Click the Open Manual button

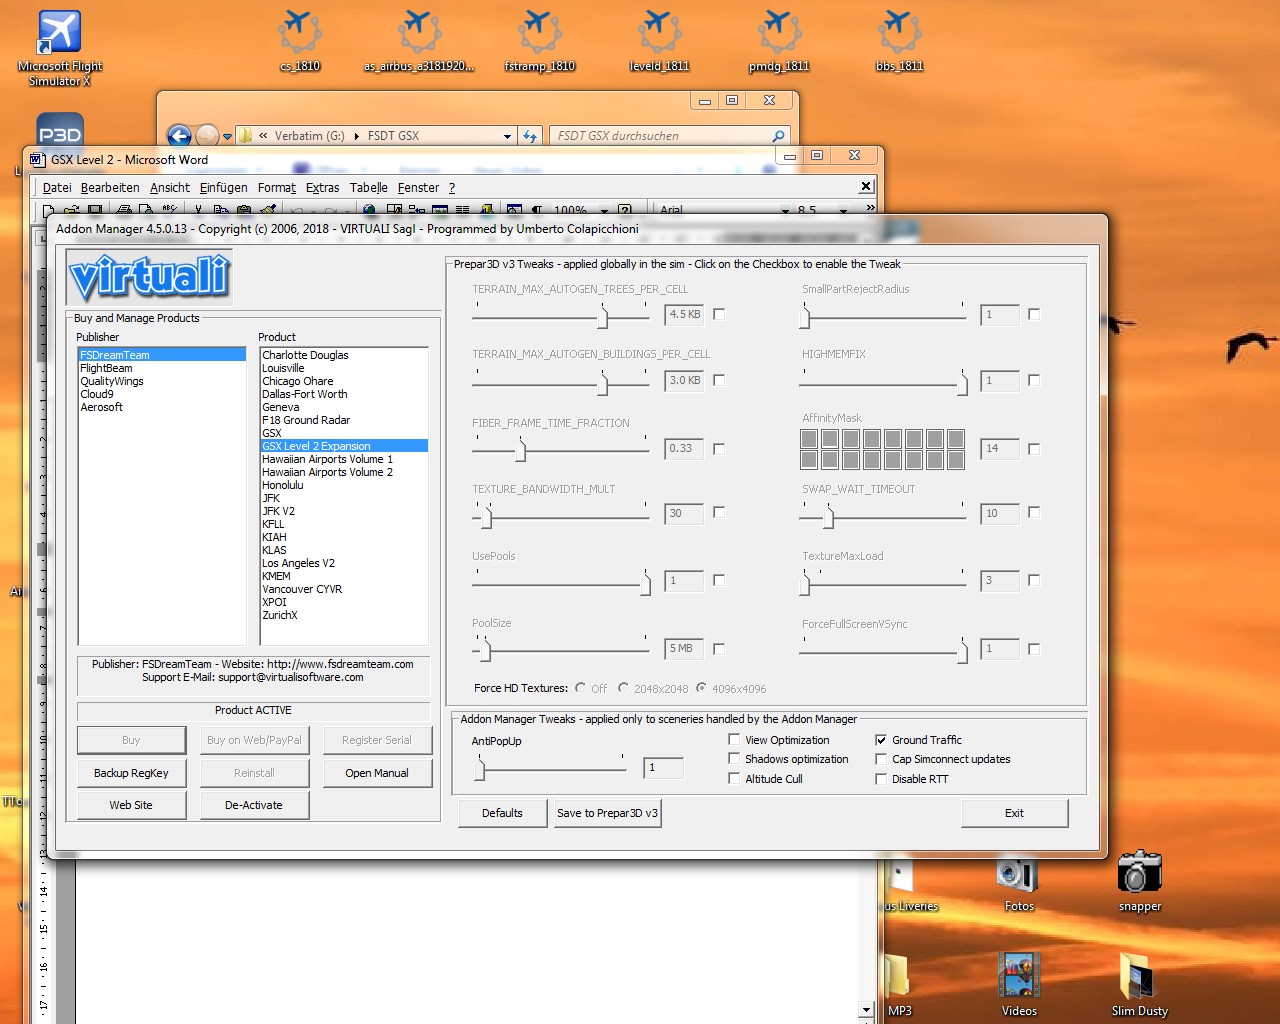click(377, 773)
